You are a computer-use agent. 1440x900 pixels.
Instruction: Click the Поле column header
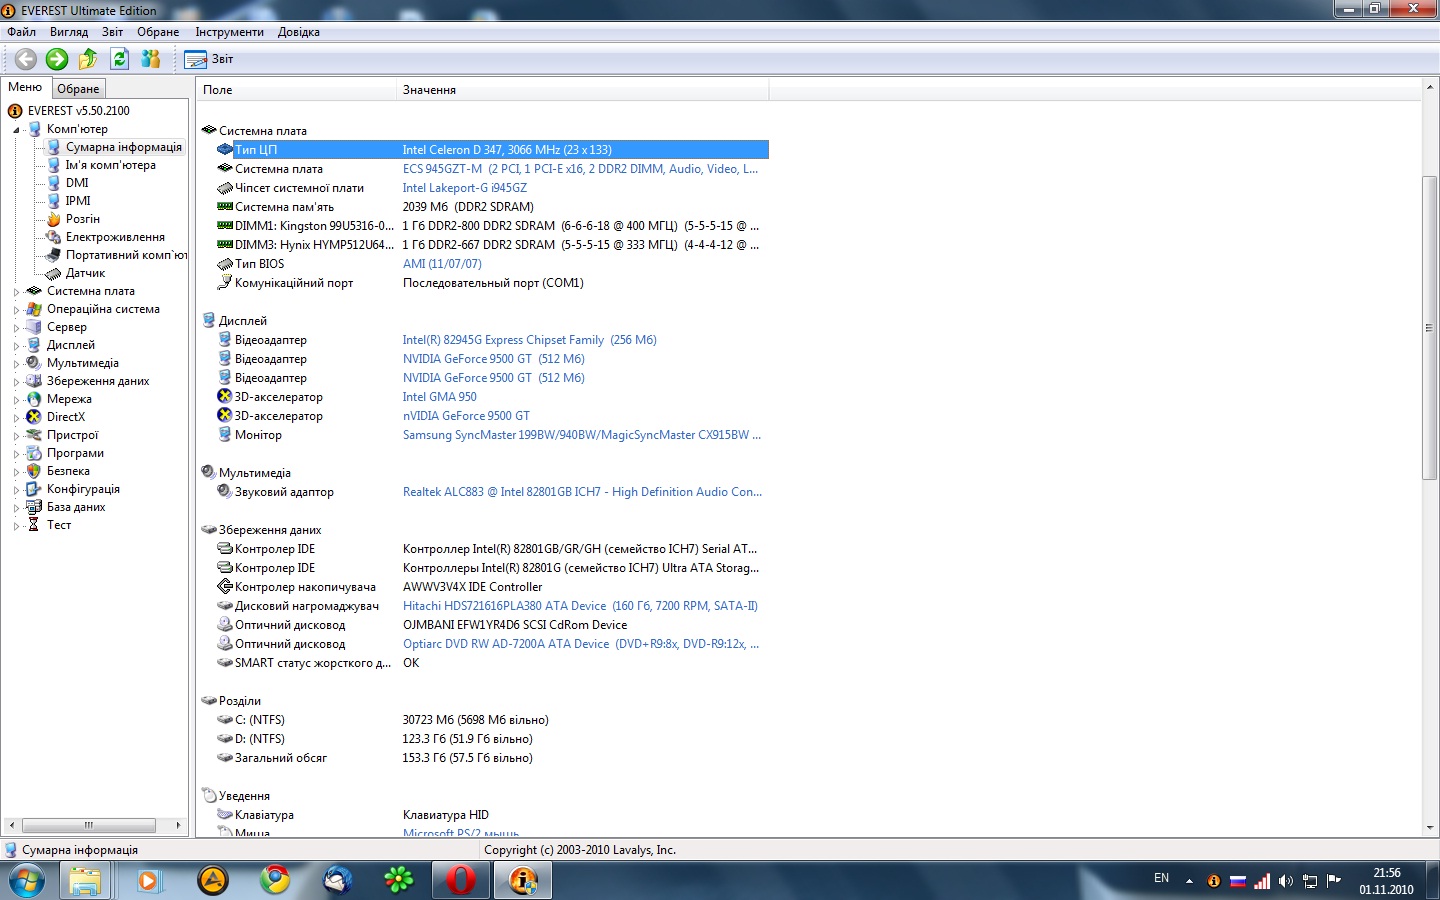point(296,90)
